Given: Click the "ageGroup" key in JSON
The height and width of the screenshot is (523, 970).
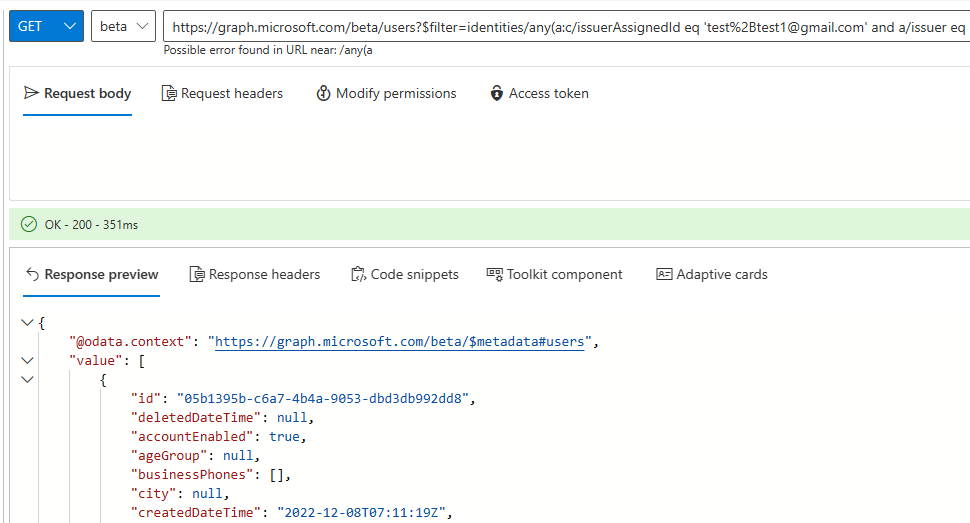Looking at the screenshot, I should (169, 456).
